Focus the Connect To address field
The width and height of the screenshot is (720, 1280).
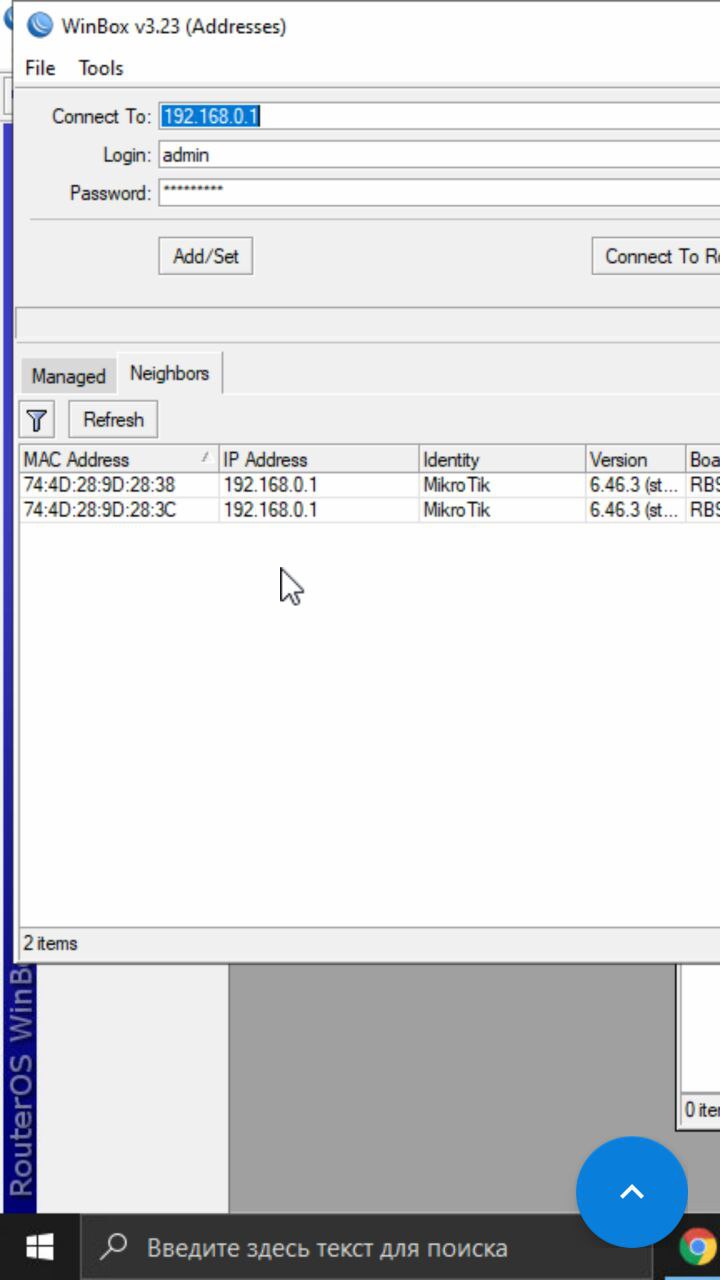pos(440,116)
